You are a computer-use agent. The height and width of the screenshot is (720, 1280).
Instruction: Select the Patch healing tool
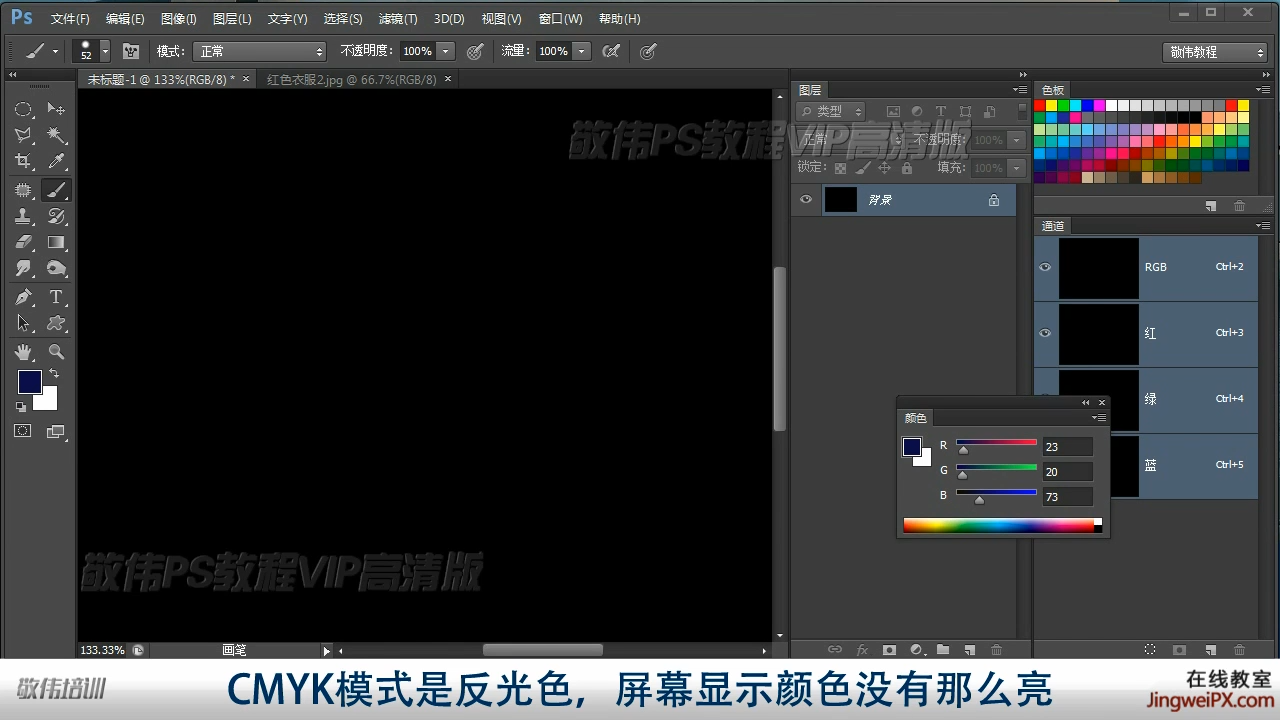pos(23,190)
